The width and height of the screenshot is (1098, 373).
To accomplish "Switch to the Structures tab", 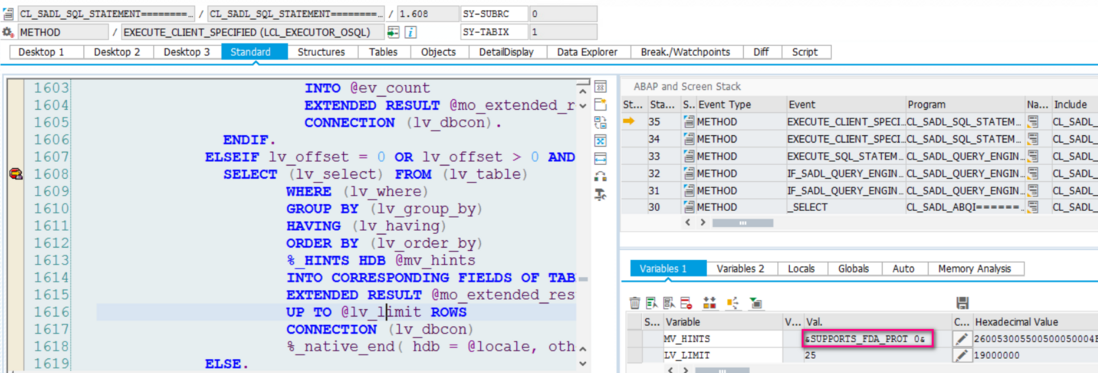I will click(x=321, y=52).
